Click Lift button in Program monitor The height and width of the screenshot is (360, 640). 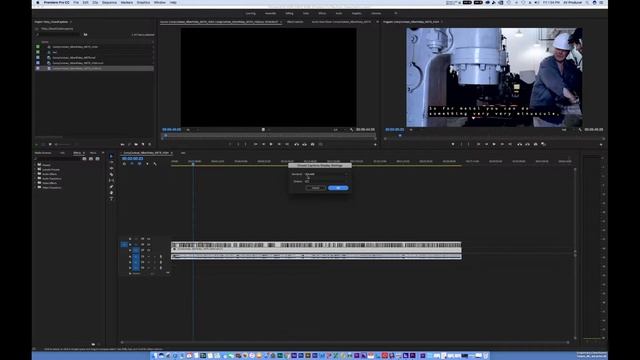point(520,144)
